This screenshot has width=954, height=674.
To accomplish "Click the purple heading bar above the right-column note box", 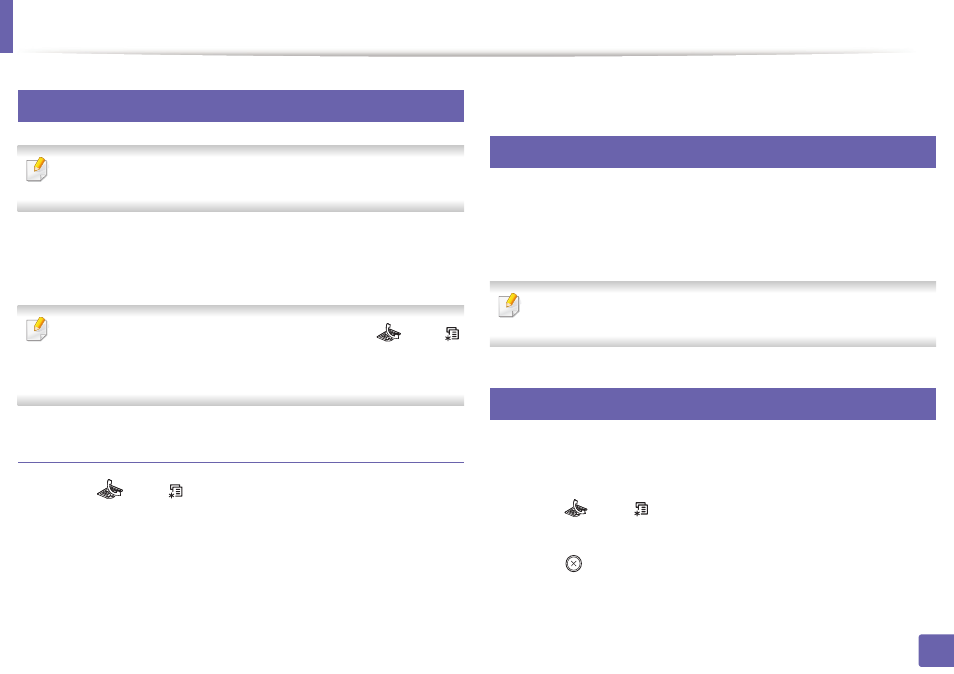I will point(712,151).
